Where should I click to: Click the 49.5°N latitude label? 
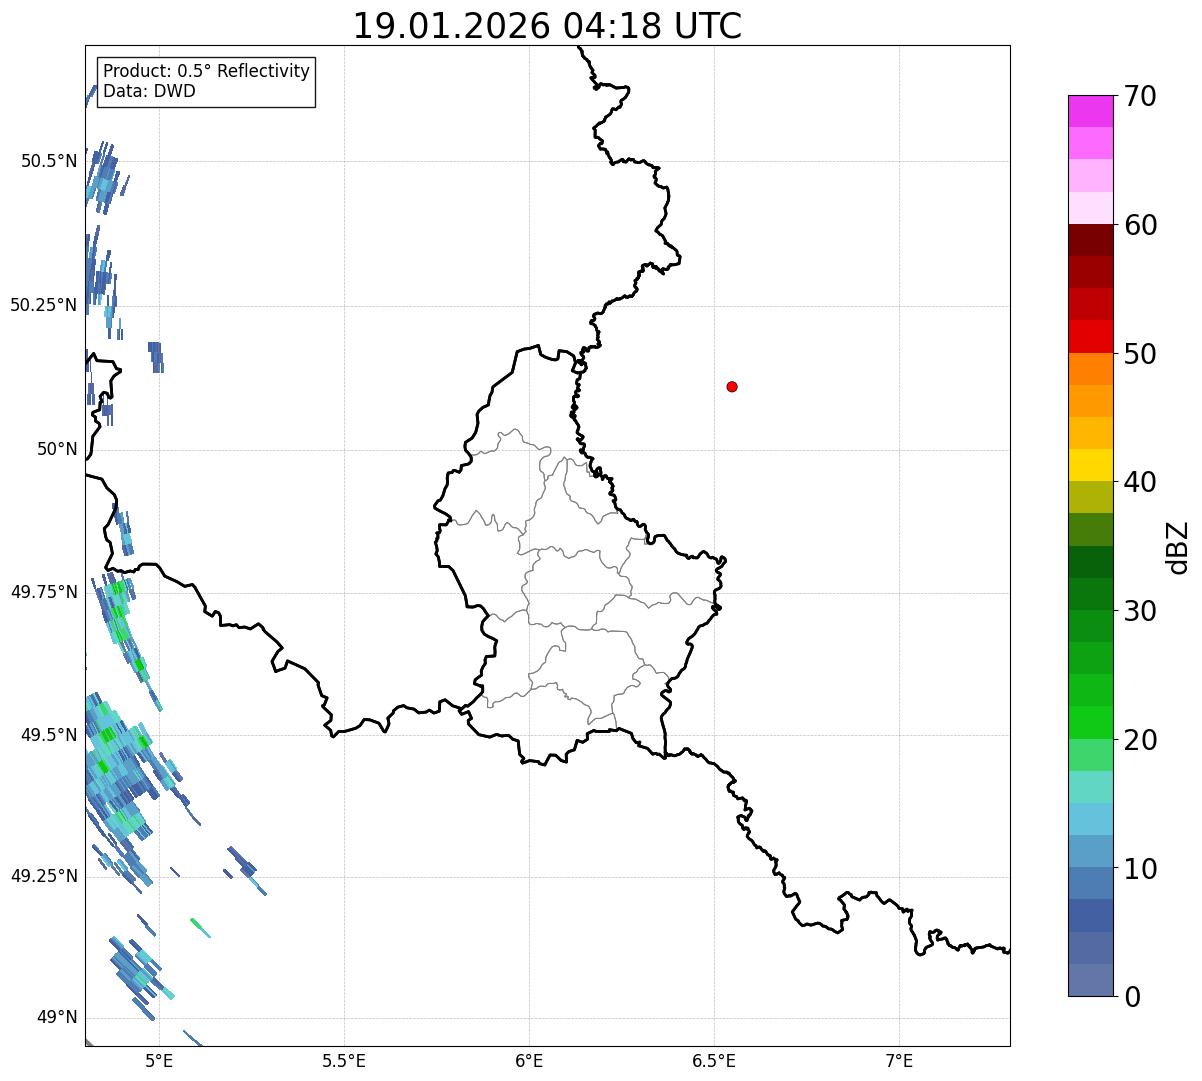pos(48,735)
